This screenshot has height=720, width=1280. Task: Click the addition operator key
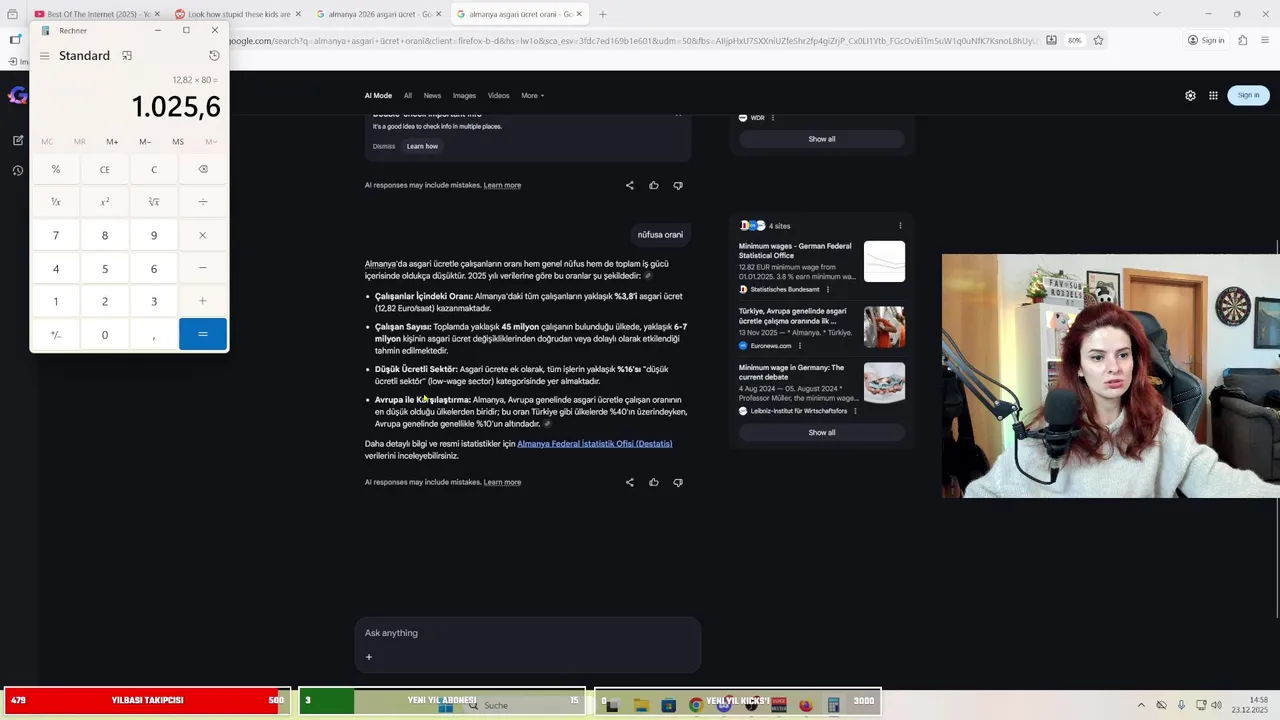pyautogui.click(x=203, y=301)
